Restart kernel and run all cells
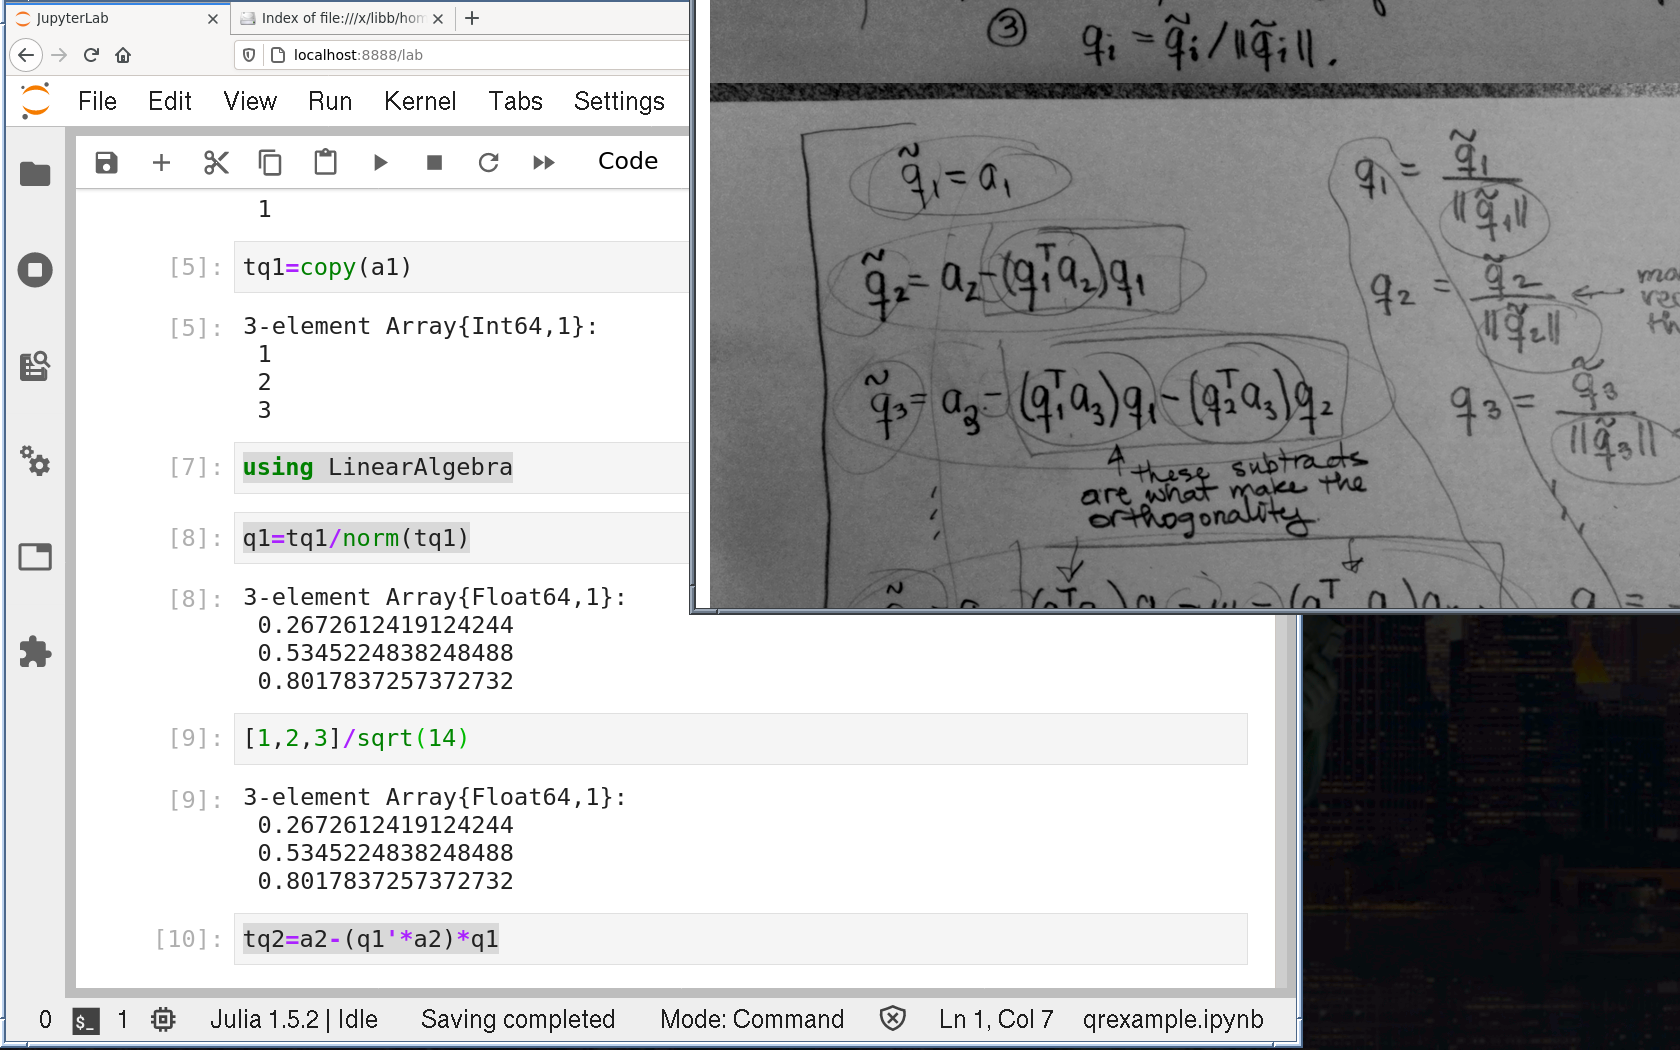The width and height of the screenshot is (1680, 1050). (543, 162)
